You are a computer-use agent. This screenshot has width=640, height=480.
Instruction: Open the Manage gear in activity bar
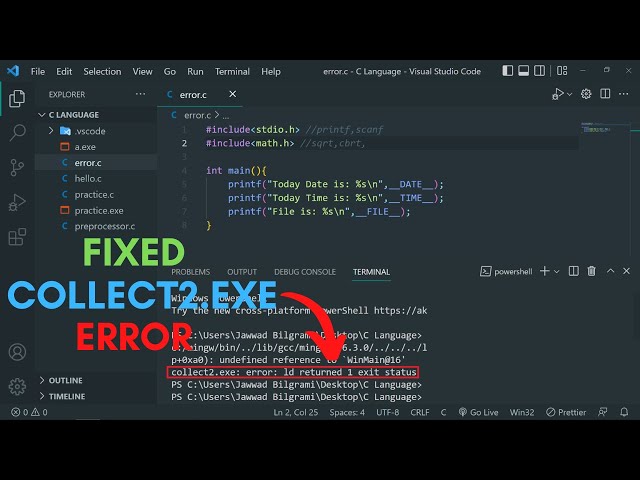coord(17,386)
